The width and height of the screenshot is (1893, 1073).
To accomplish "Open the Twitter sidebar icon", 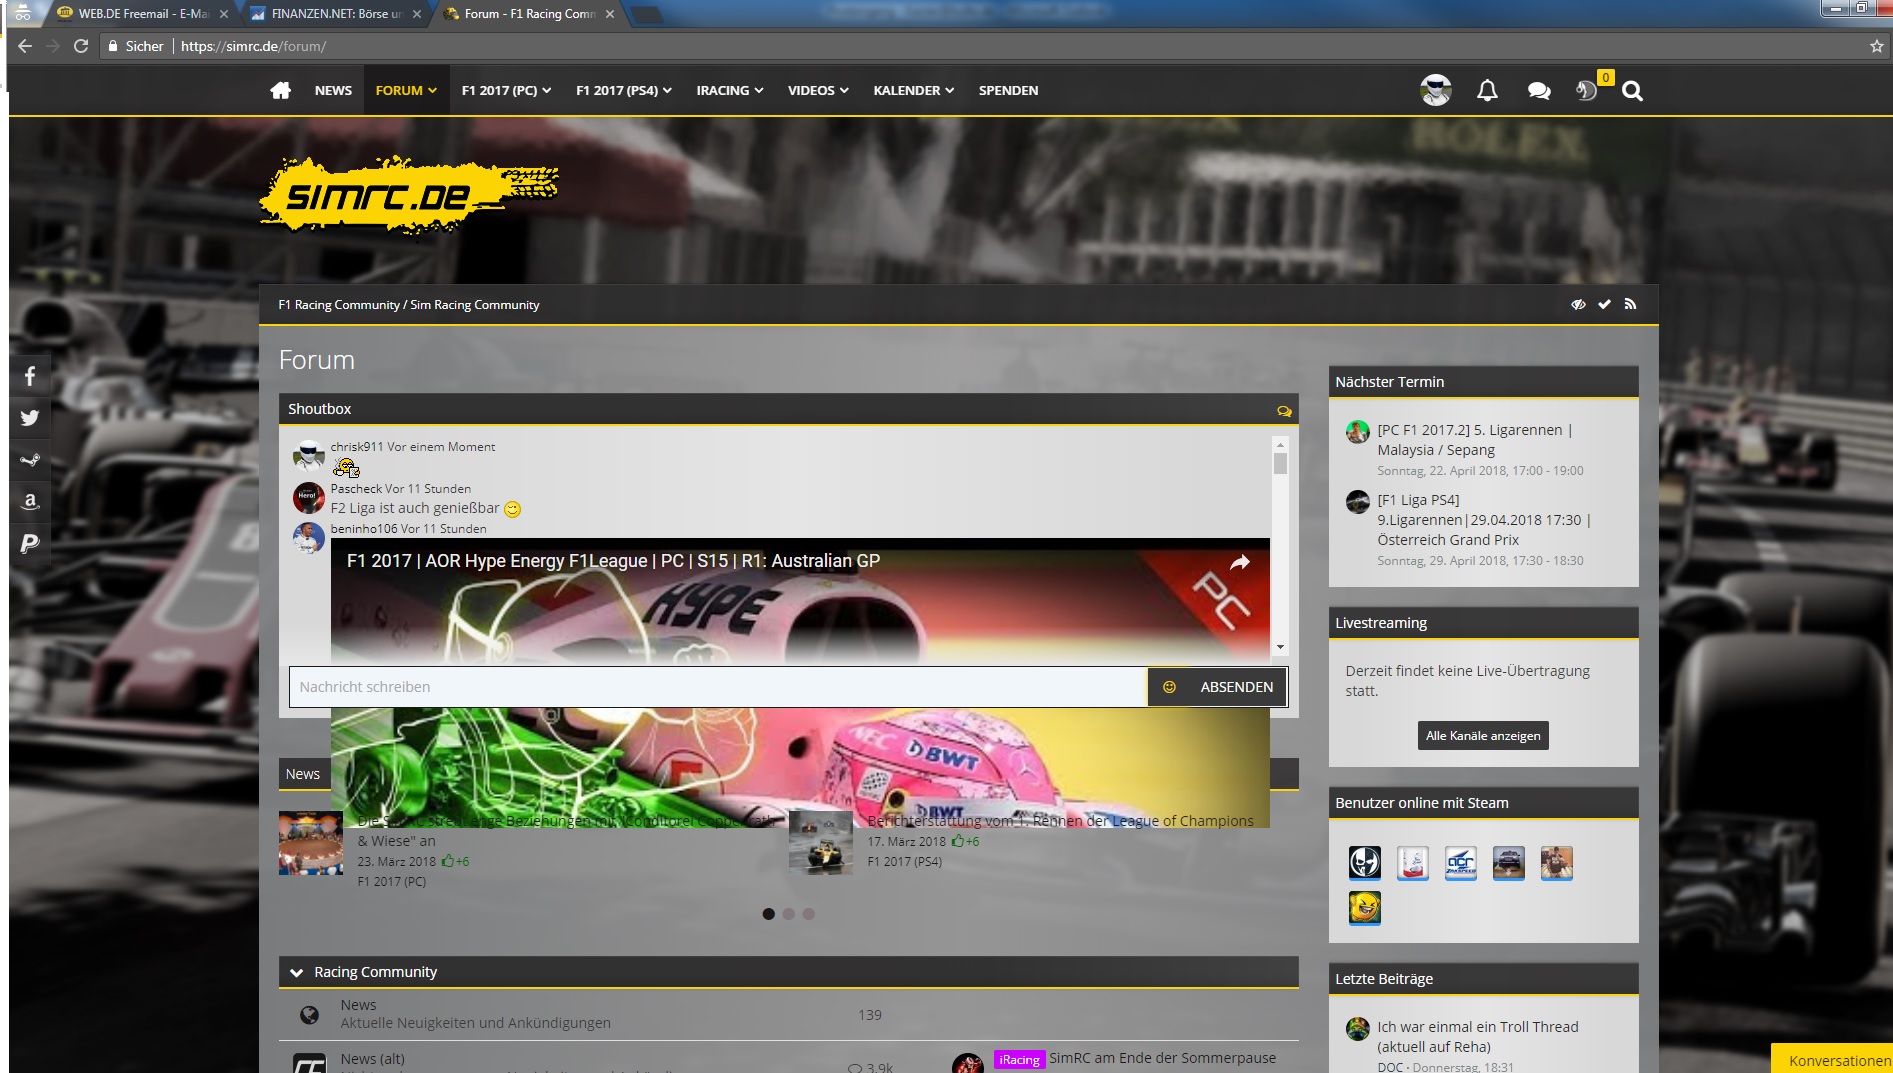I will [30, 418].
